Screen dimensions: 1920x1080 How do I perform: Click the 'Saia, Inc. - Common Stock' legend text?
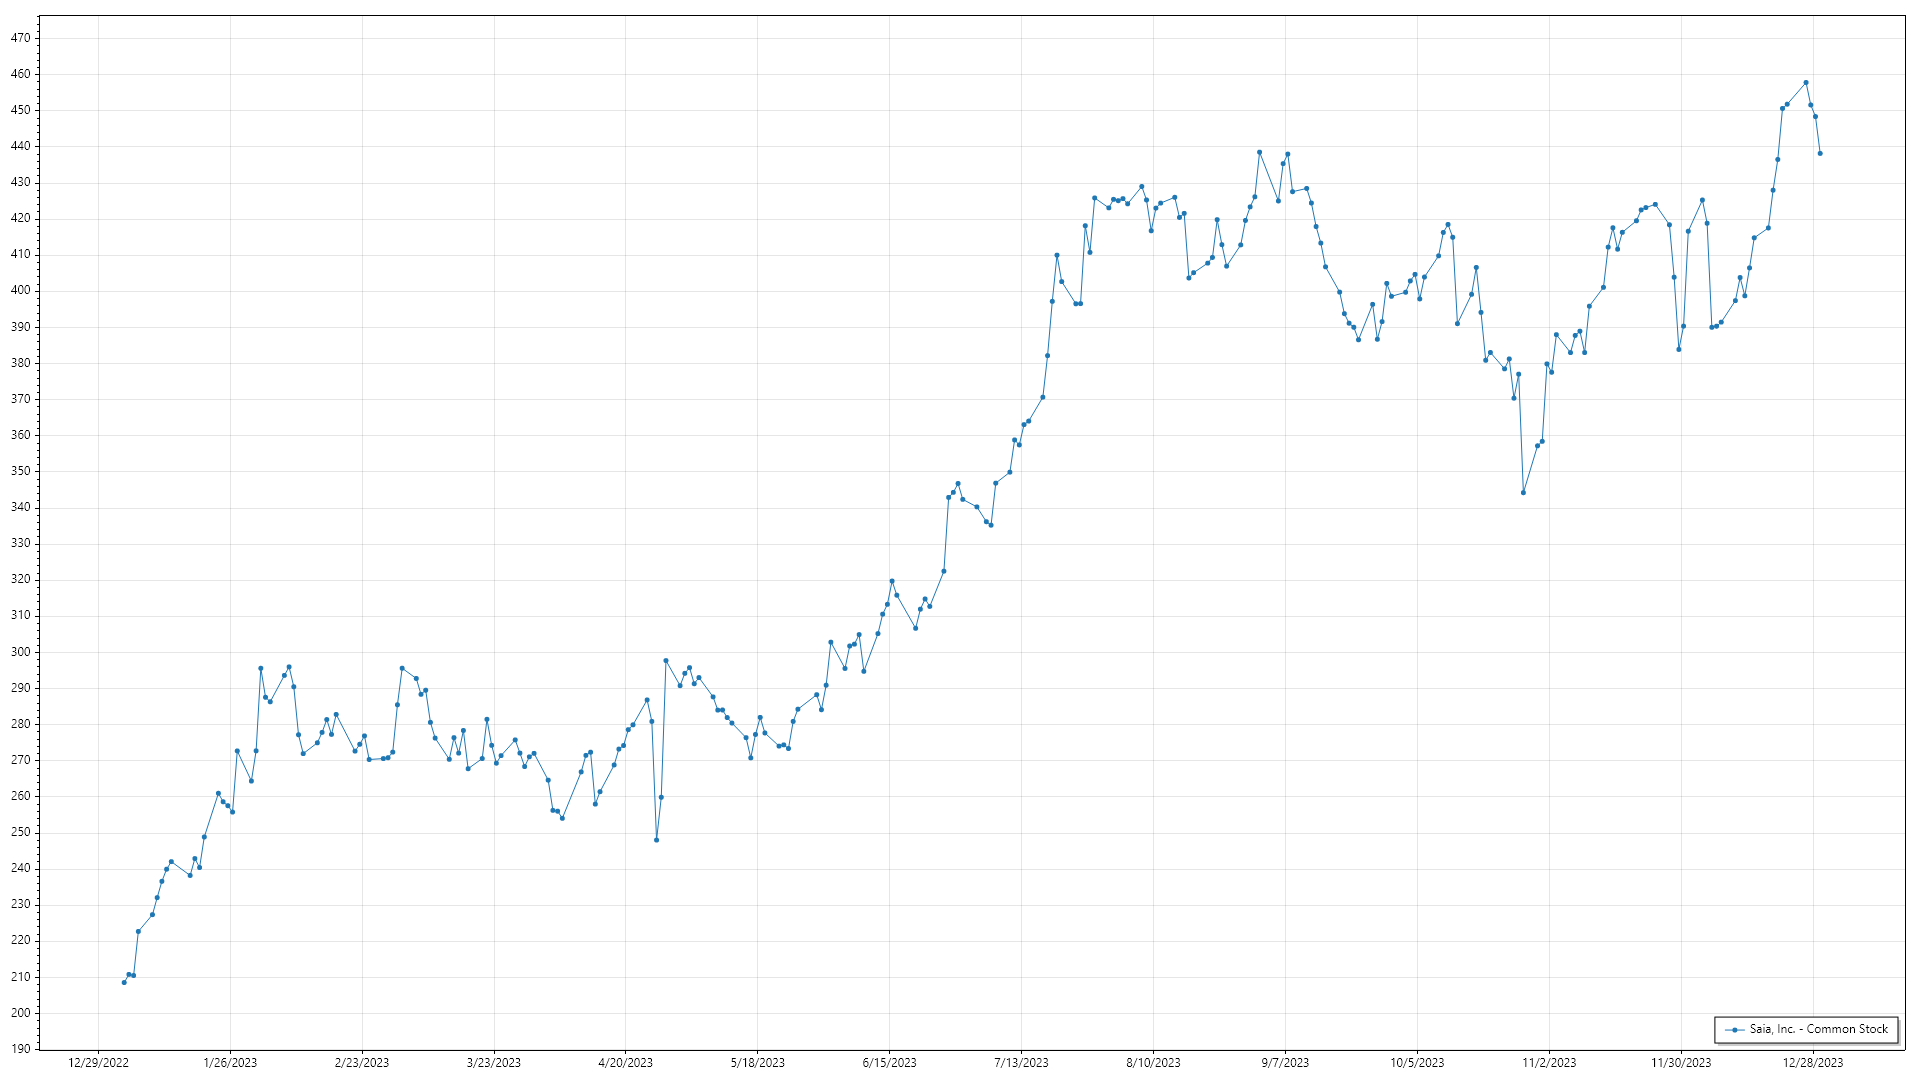click(1818, 1029)
